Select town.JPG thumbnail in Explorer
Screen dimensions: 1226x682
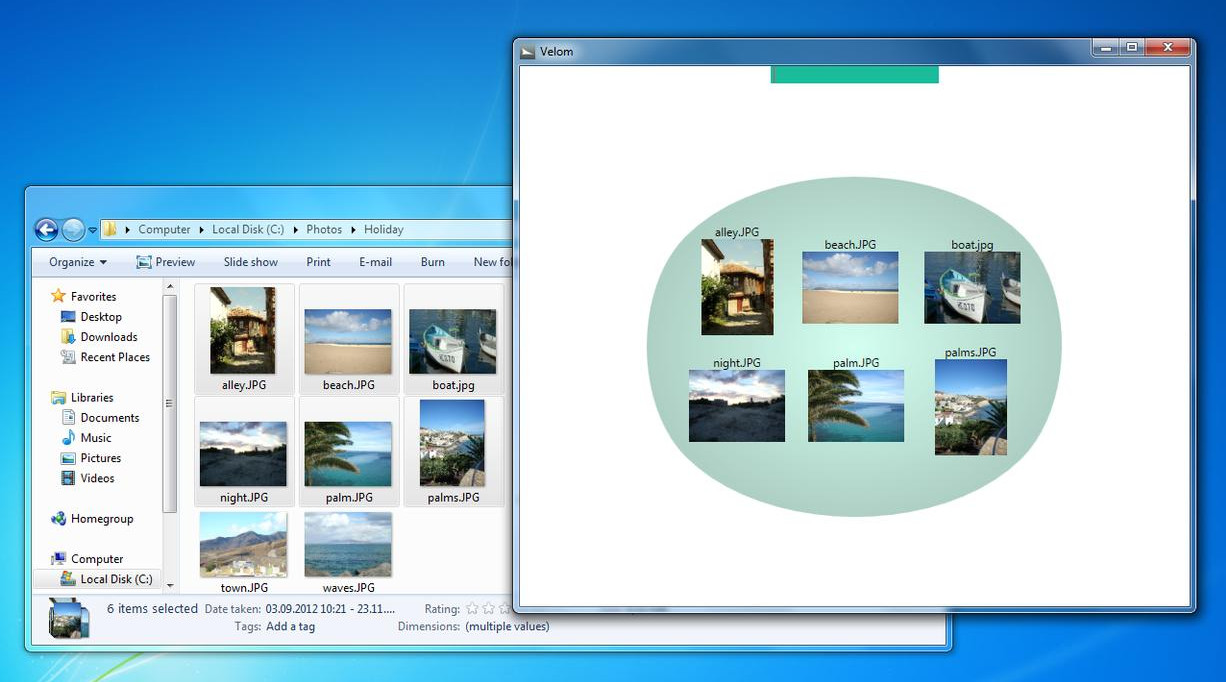[x=243, y=545]
